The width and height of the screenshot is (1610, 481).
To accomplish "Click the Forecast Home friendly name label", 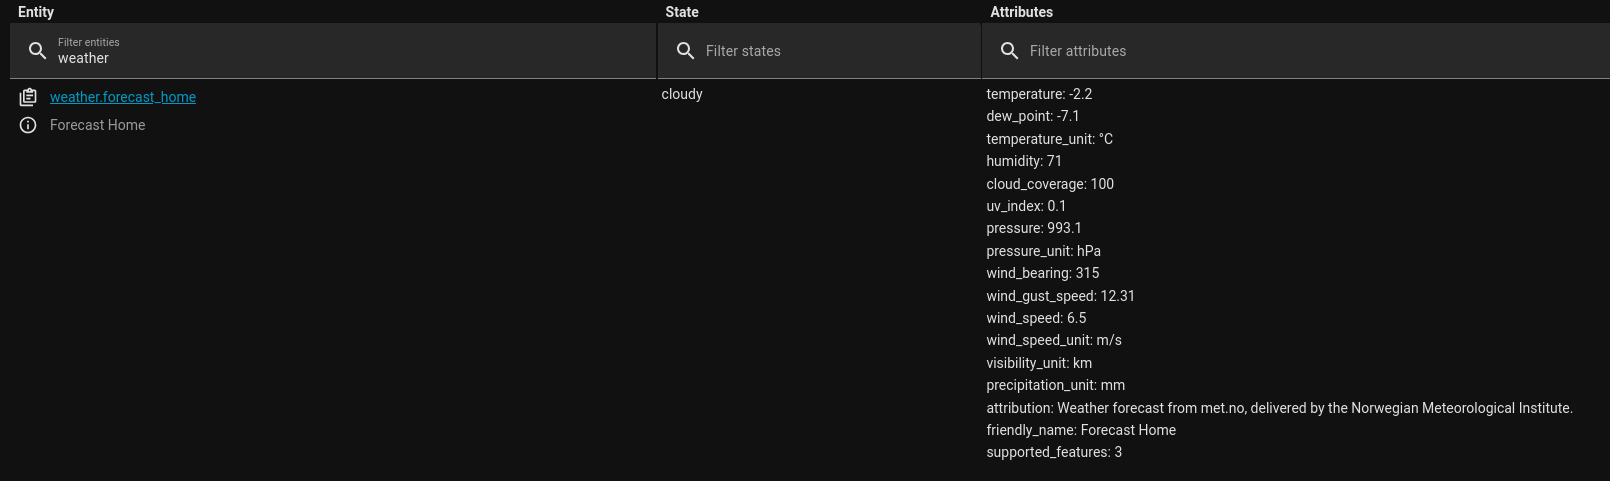I will (98, 125).
